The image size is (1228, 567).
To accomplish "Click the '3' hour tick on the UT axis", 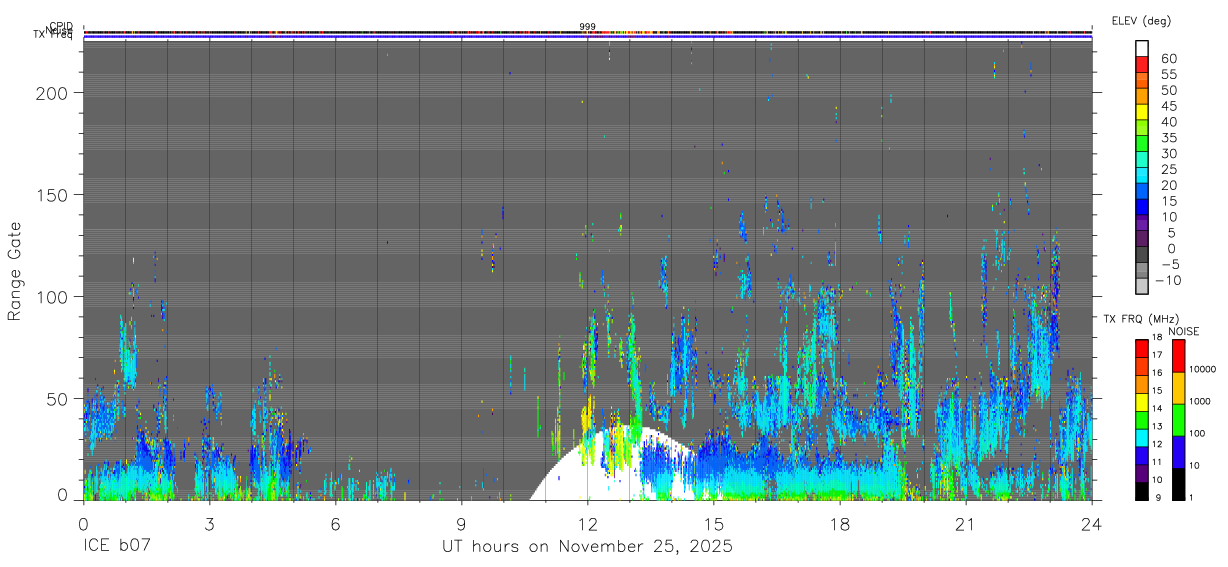I will (x=209, y=524).
